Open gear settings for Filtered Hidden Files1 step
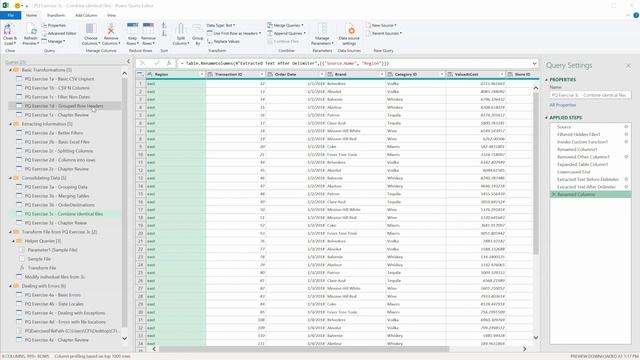This screenshot has height=360, width=640. 626,134
